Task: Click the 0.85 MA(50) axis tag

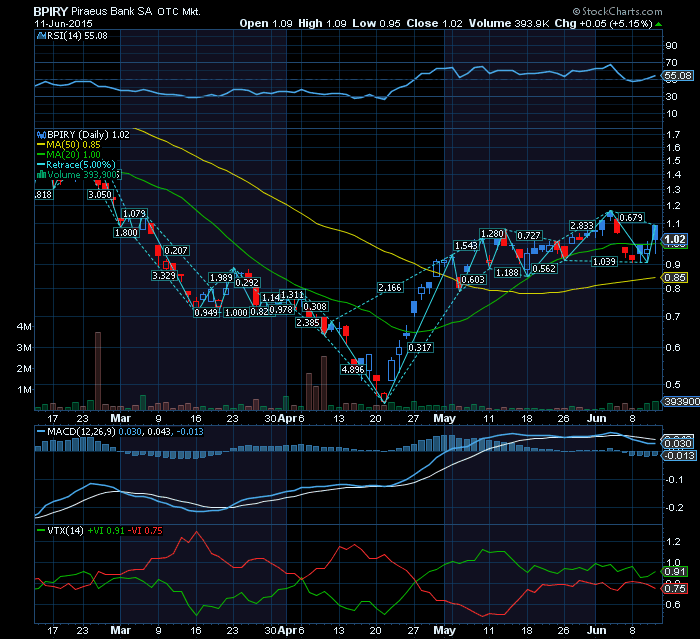Action: [675, 278]
